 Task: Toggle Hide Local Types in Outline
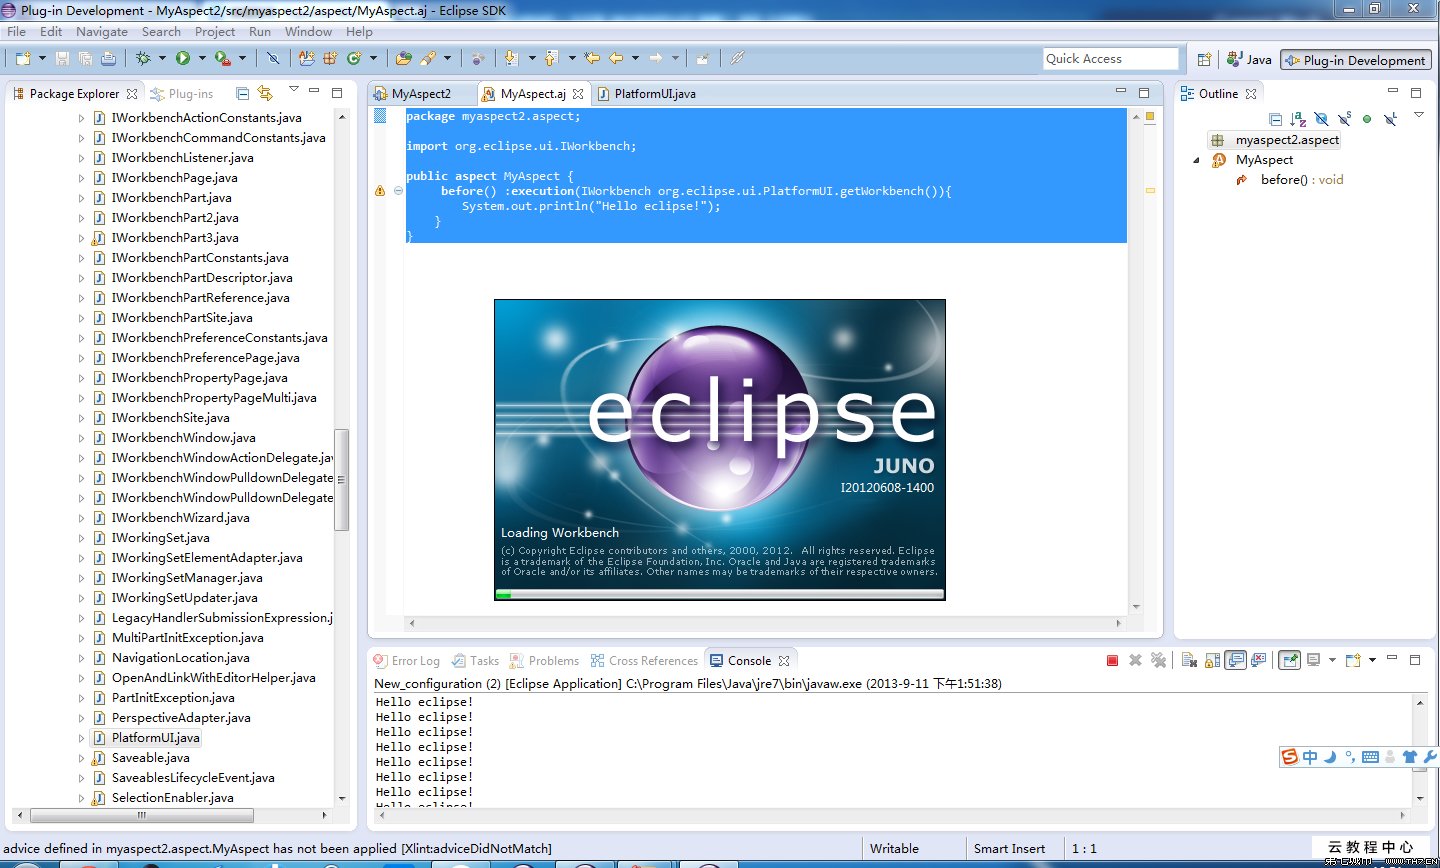tap(1390, 119)
